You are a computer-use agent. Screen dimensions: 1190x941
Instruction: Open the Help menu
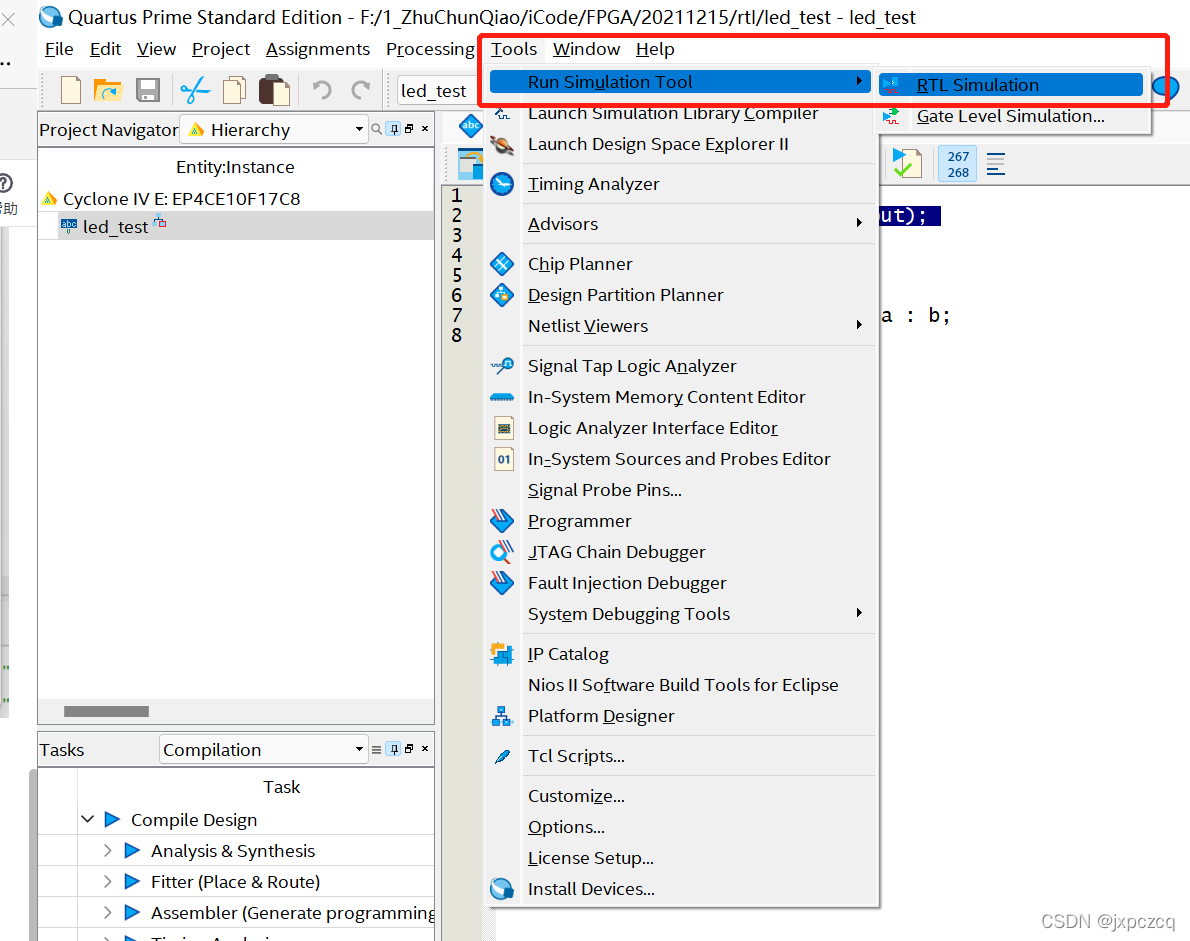coord(655,49)
